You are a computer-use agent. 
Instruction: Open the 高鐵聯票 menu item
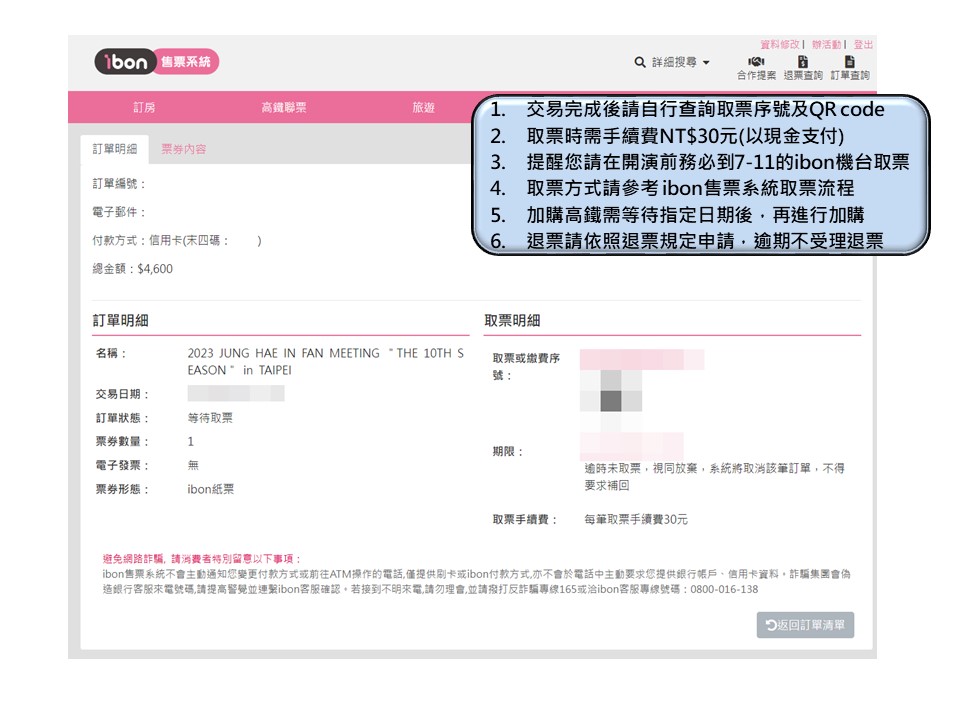pos(283,108)
